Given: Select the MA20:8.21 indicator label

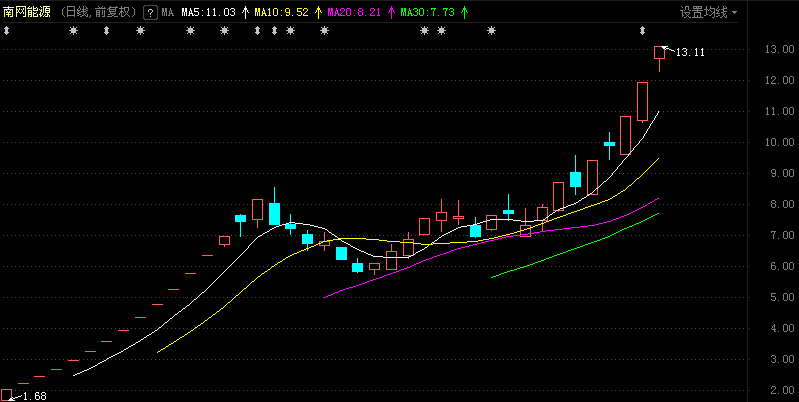Looking at the screenshot, I should 354,12.
